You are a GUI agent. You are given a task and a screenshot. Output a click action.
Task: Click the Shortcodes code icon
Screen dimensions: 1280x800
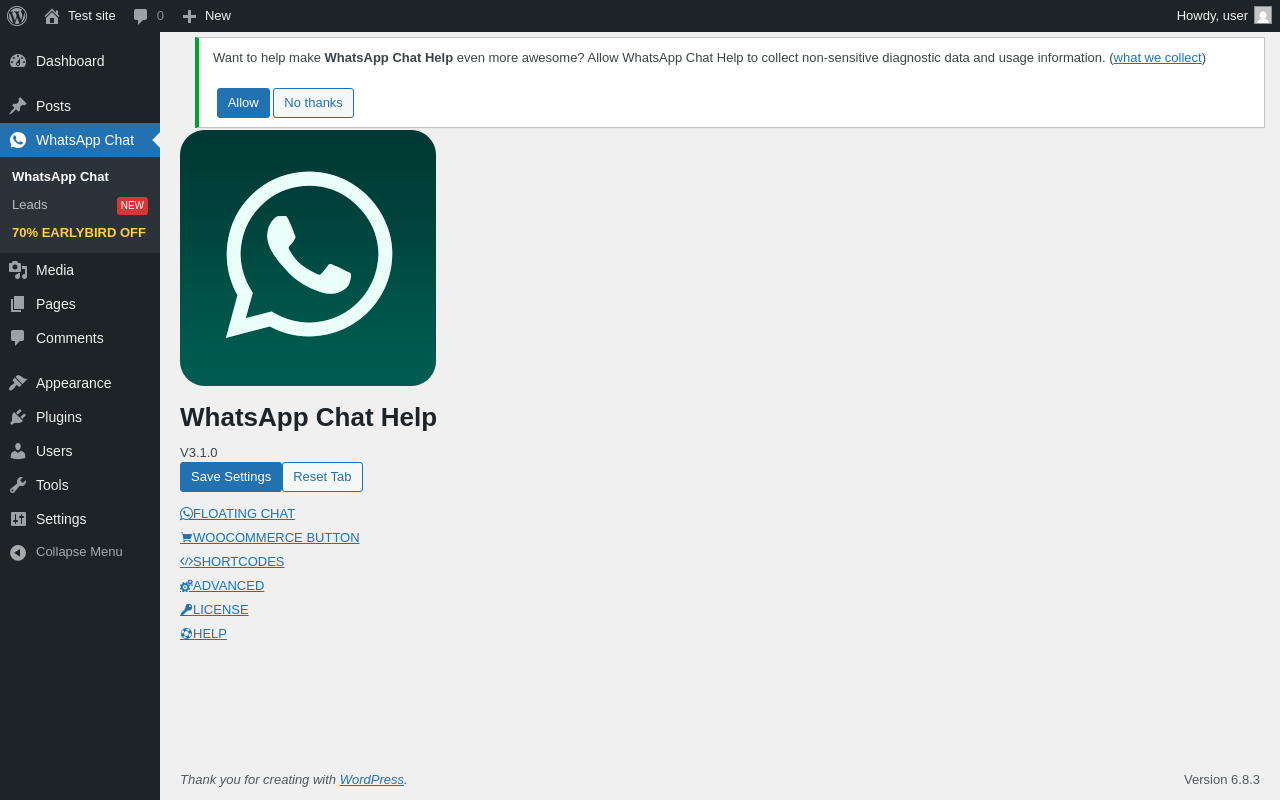point(186,562)
